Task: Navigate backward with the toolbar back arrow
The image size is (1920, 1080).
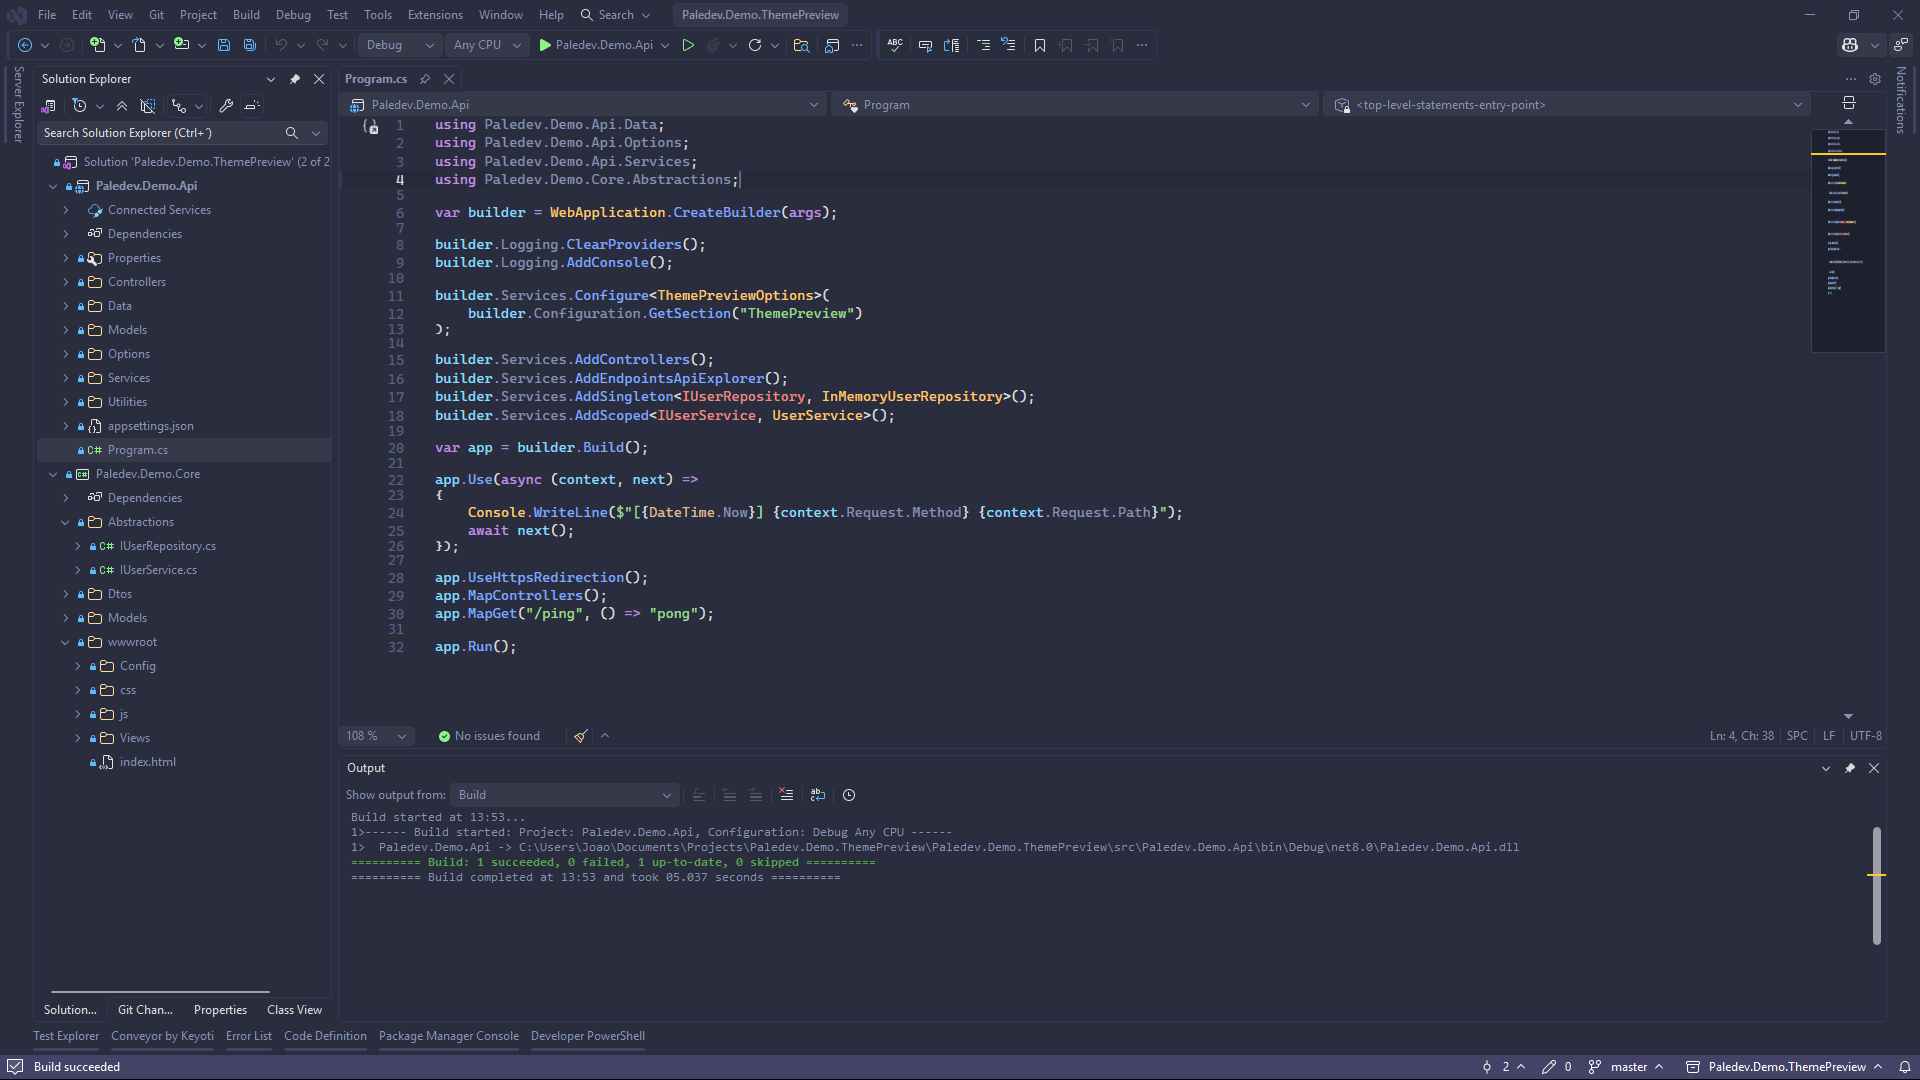Action: point(25,45)
